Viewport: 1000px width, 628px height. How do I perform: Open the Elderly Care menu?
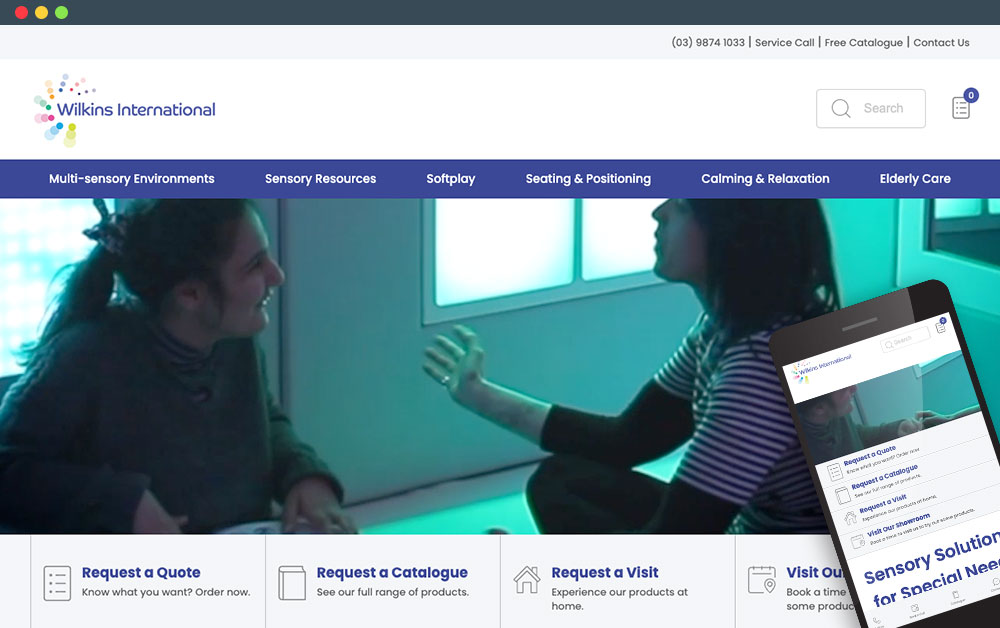tap(915, 179)
